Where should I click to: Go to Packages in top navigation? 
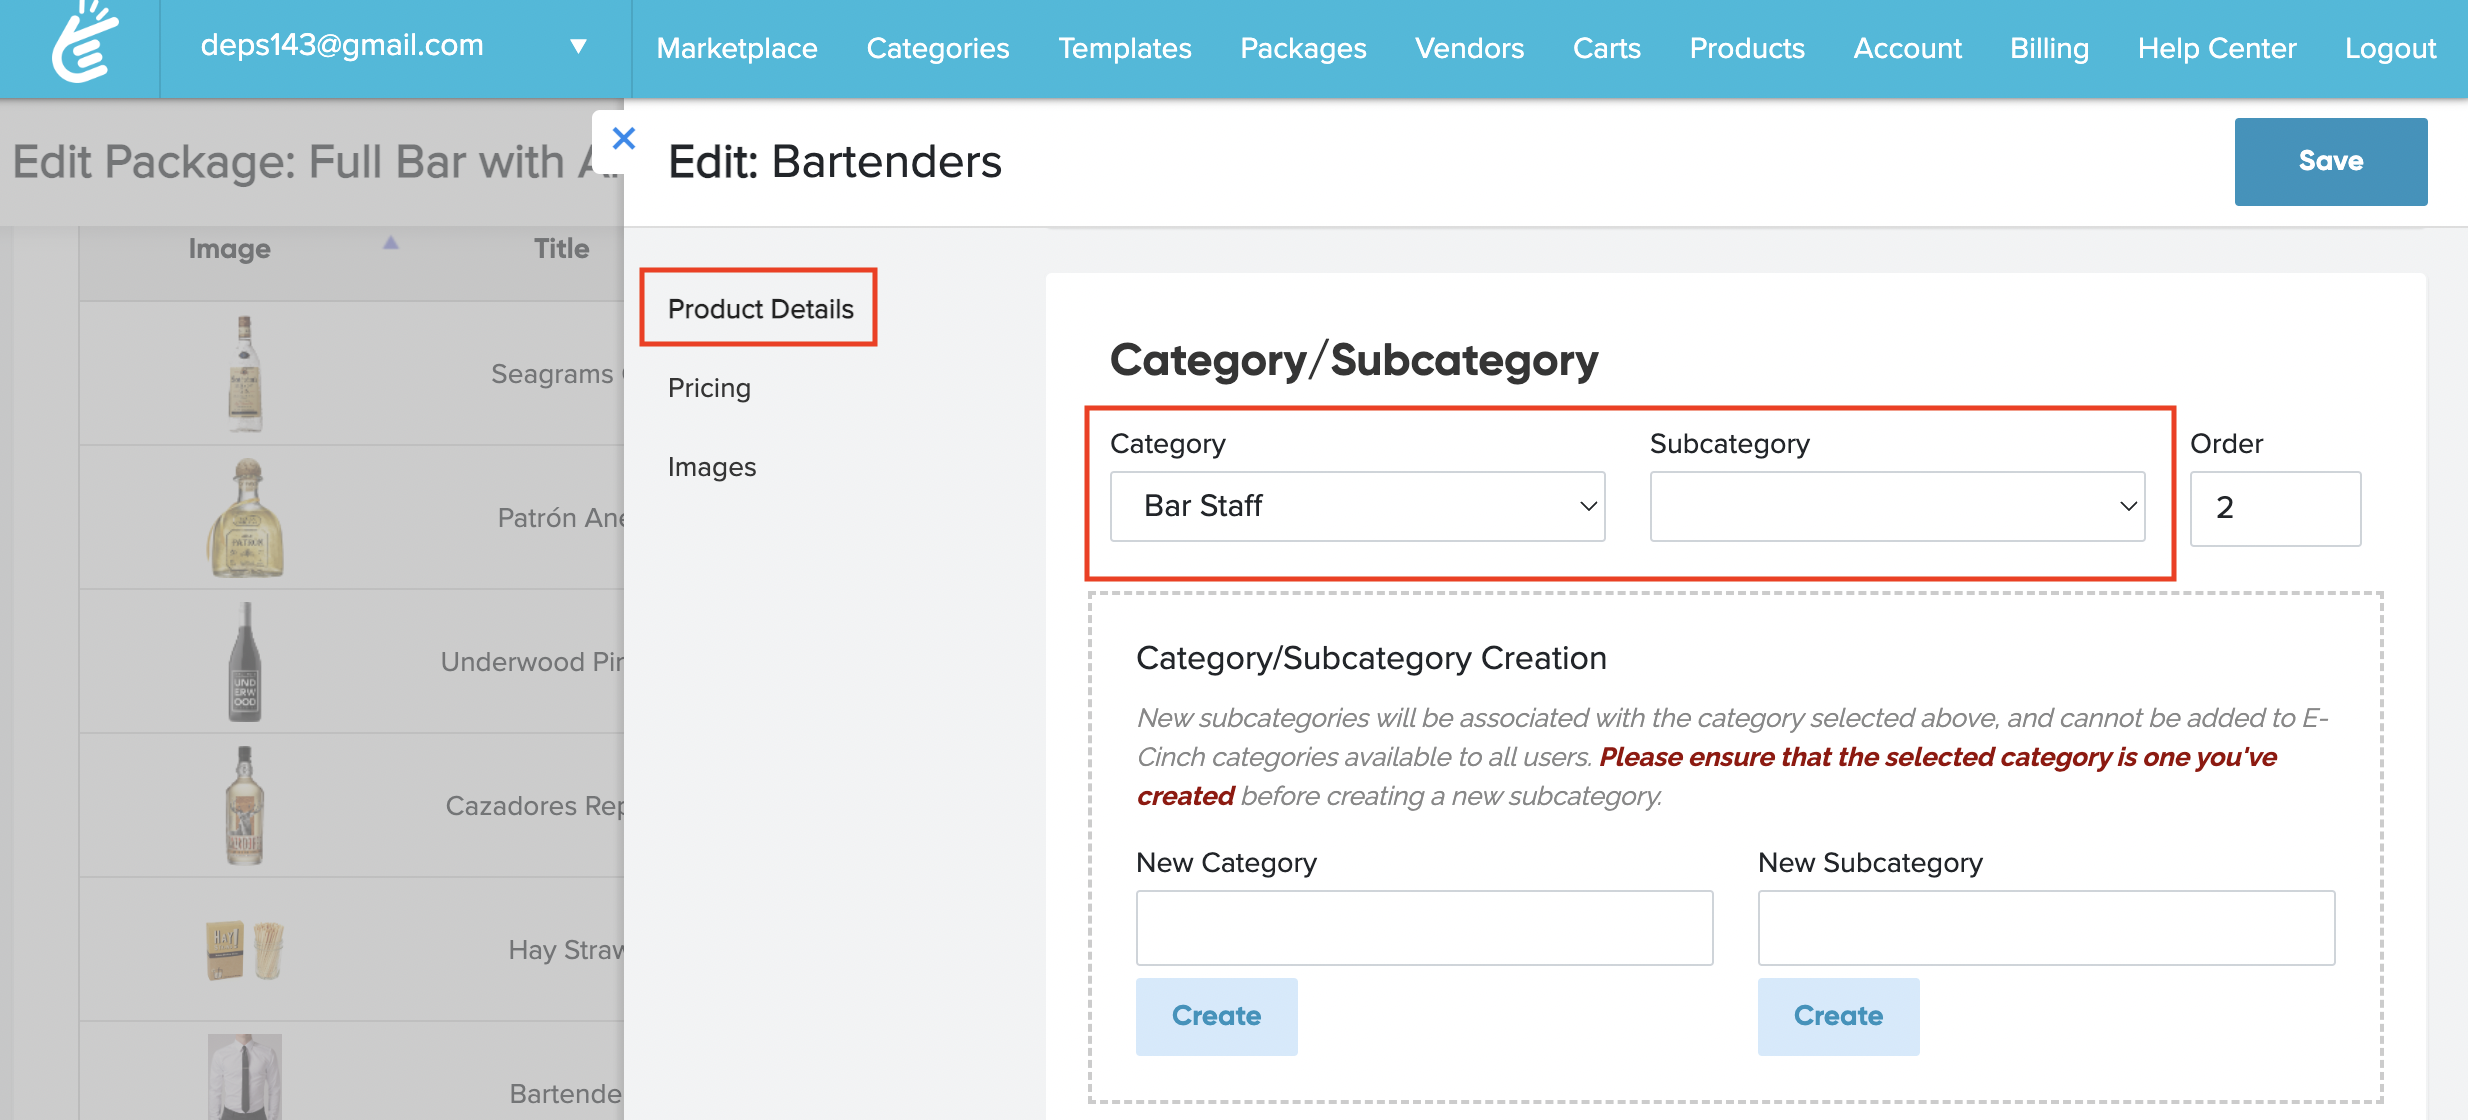[x=1303, y=48]
